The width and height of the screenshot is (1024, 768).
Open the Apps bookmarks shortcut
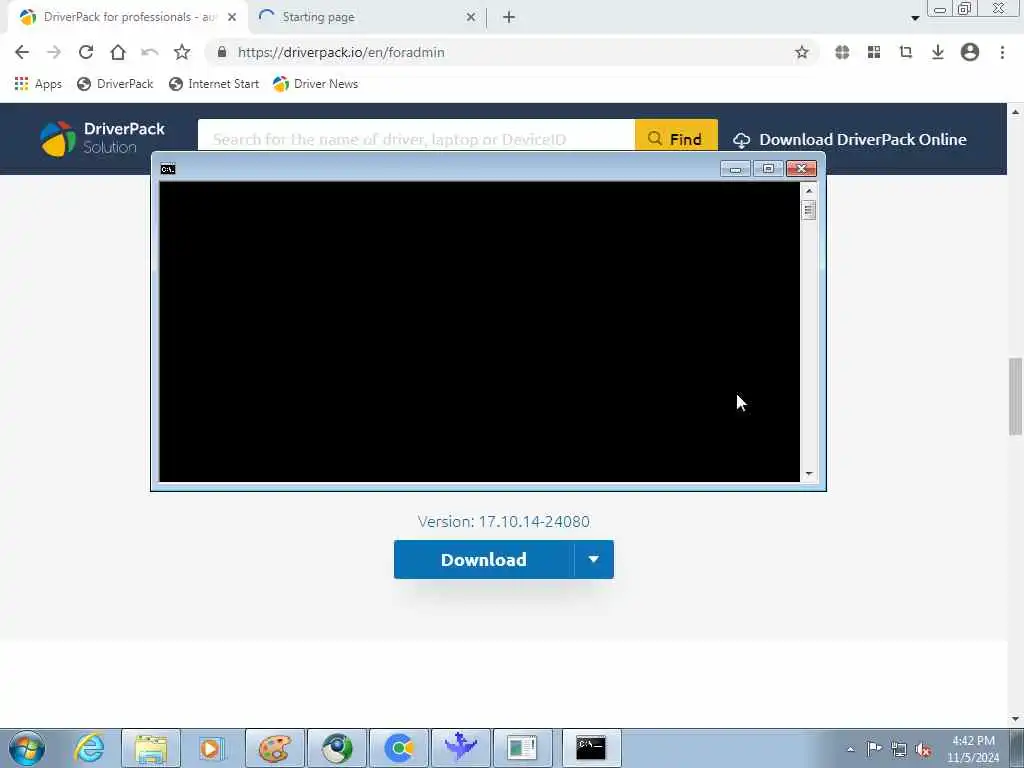(x=38, y=84)
